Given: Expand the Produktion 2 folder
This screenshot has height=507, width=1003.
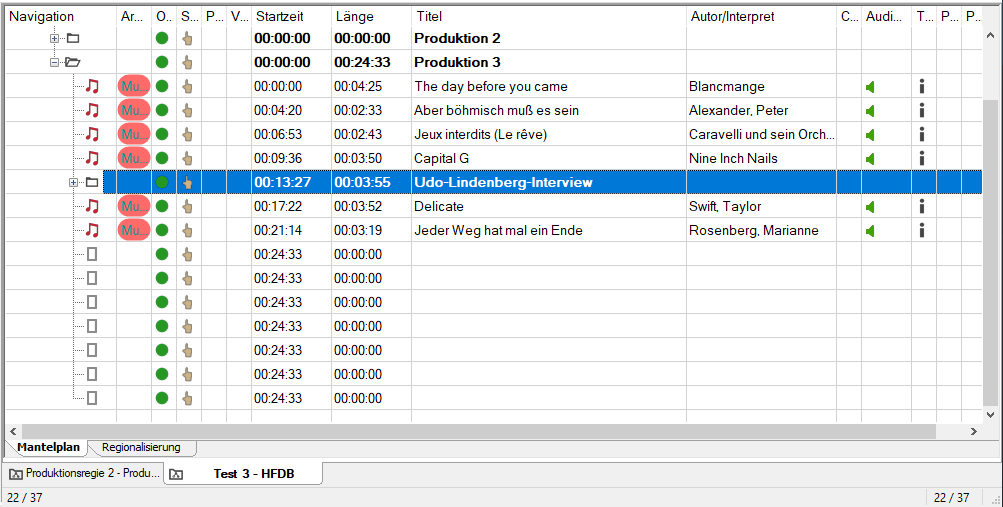Looking at the screenshot, I should point(55,38).
